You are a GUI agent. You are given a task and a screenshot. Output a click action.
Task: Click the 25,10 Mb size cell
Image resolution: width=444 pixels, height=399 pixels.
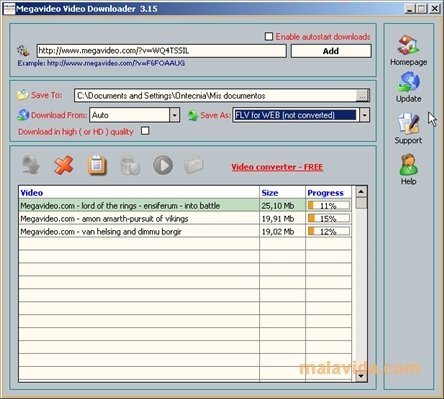click(x=283, y=206)
